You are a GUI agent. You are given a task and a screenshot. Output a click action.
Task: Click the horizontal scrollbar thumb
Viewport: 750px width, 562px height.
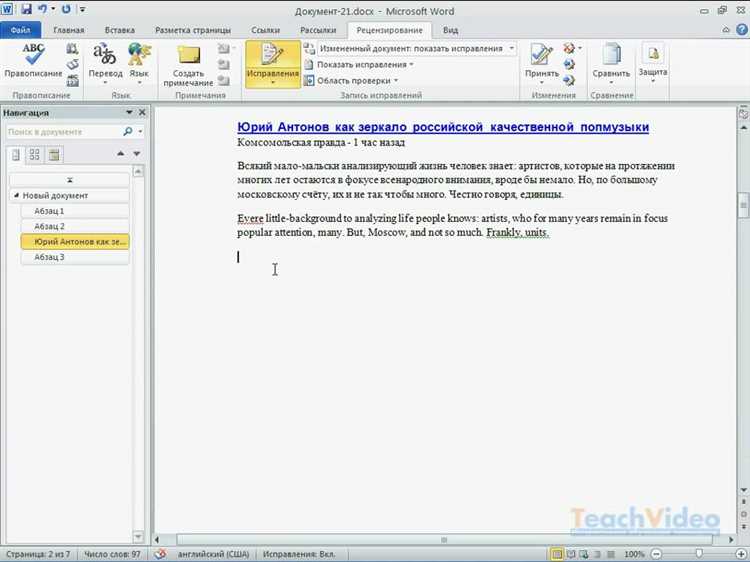(444, 540)
